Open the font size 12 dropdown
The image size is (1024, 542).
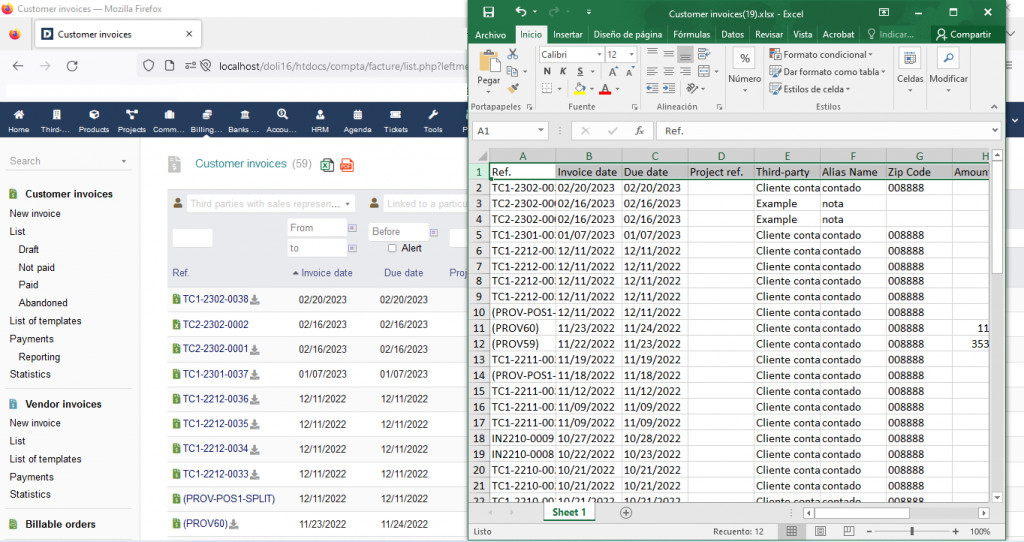[632, 54]
